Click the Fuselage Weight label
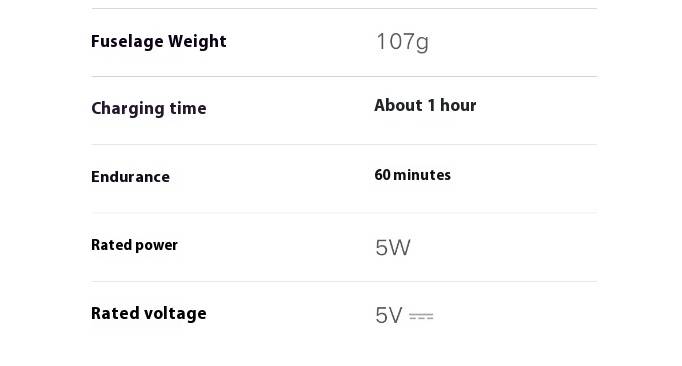682x366 pixels. tap(159, 42)
